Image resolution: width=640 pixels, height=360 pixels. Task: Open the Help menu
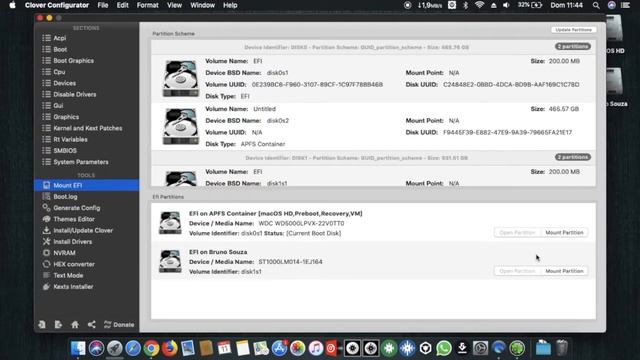[230, 5]
